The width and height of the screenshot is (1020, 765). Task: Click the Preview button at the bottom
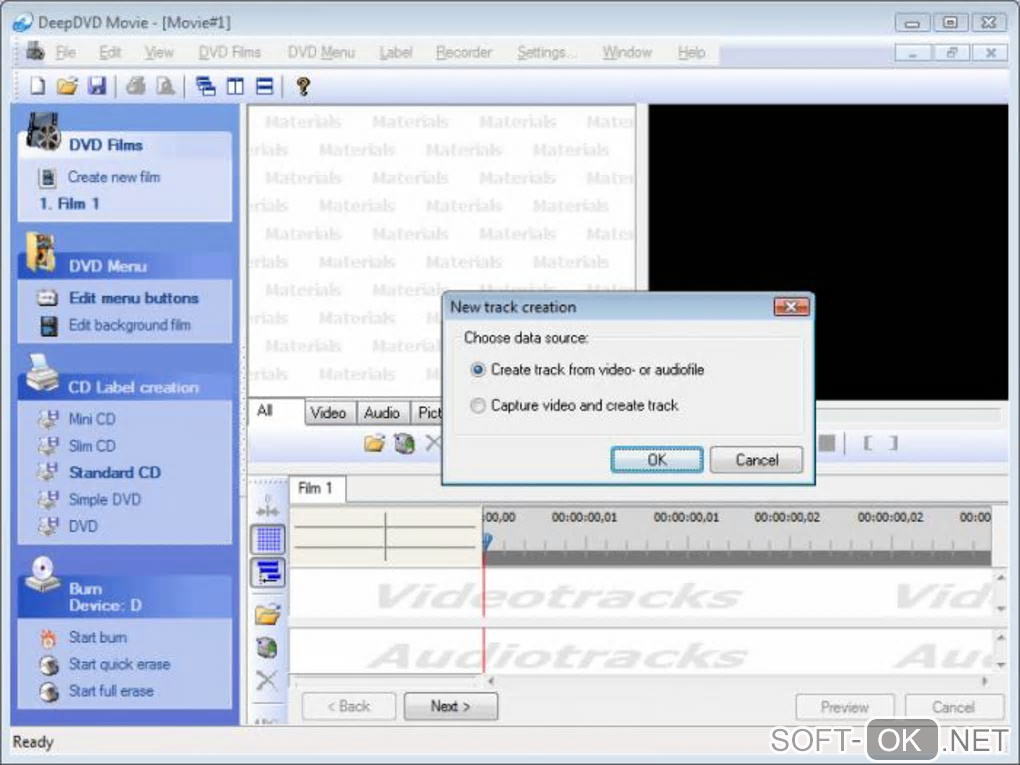[x=844, y=707]
